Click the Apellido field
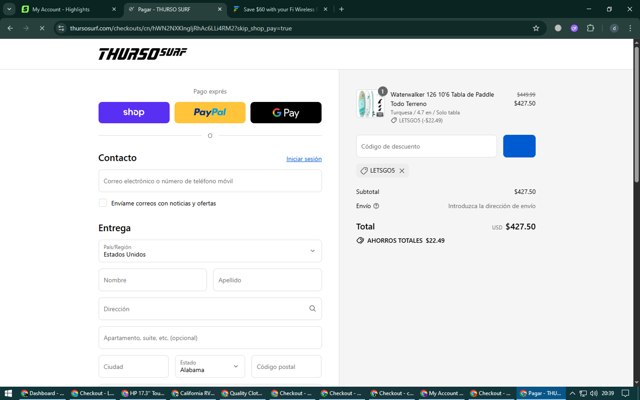This screenshot has width=640, height=400. coord(267,280)
